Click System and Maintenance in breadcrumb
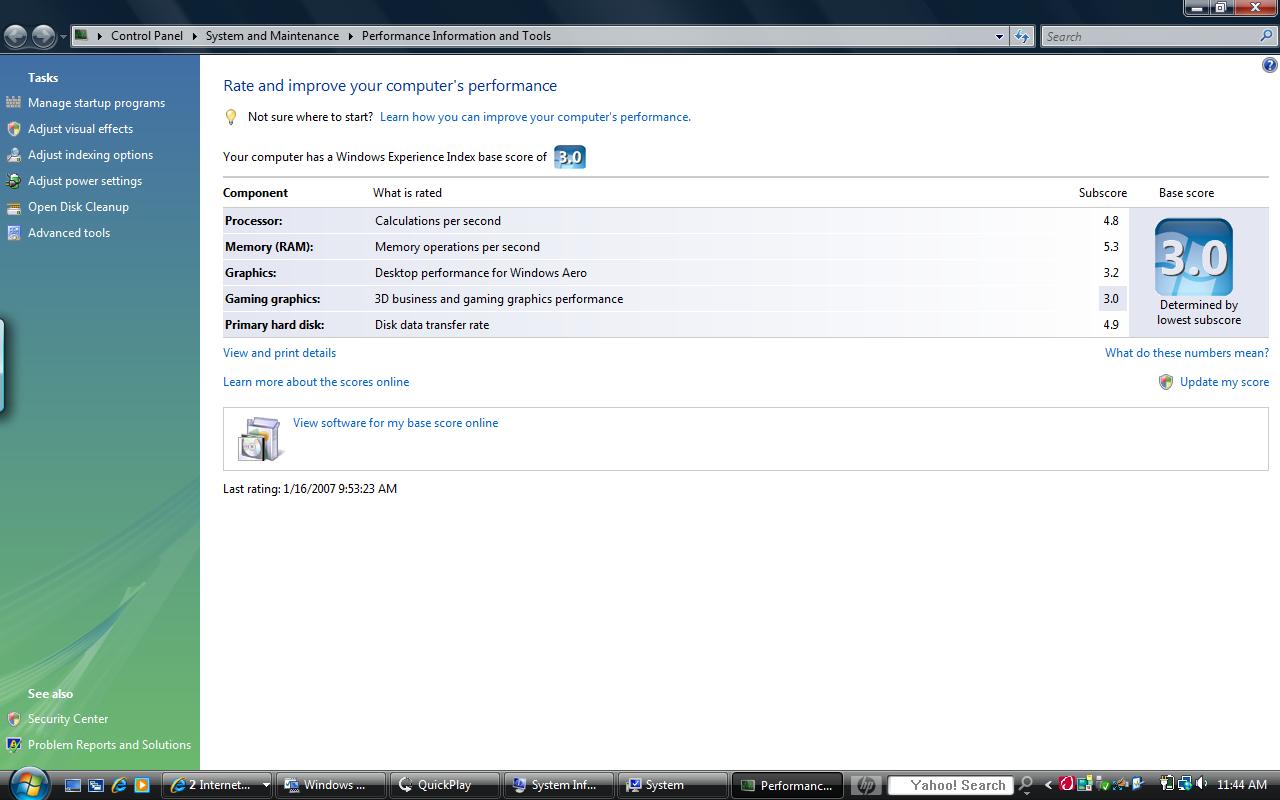 coord(272,36)
